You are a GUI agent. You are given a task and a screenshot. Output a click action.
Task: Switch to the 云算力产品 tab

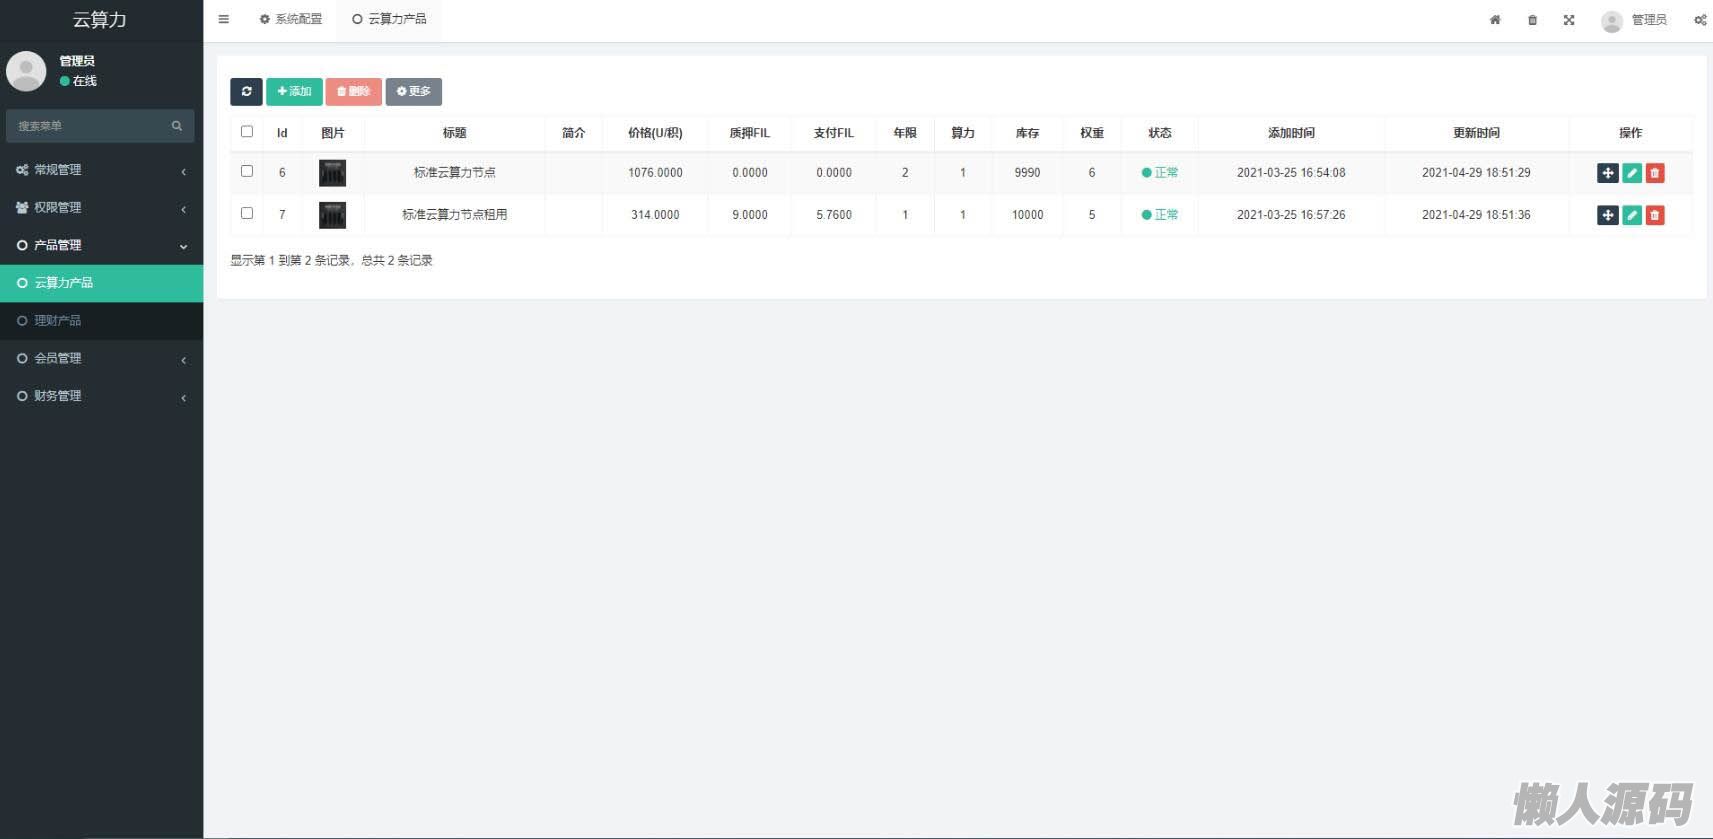[x=389, y=19]
